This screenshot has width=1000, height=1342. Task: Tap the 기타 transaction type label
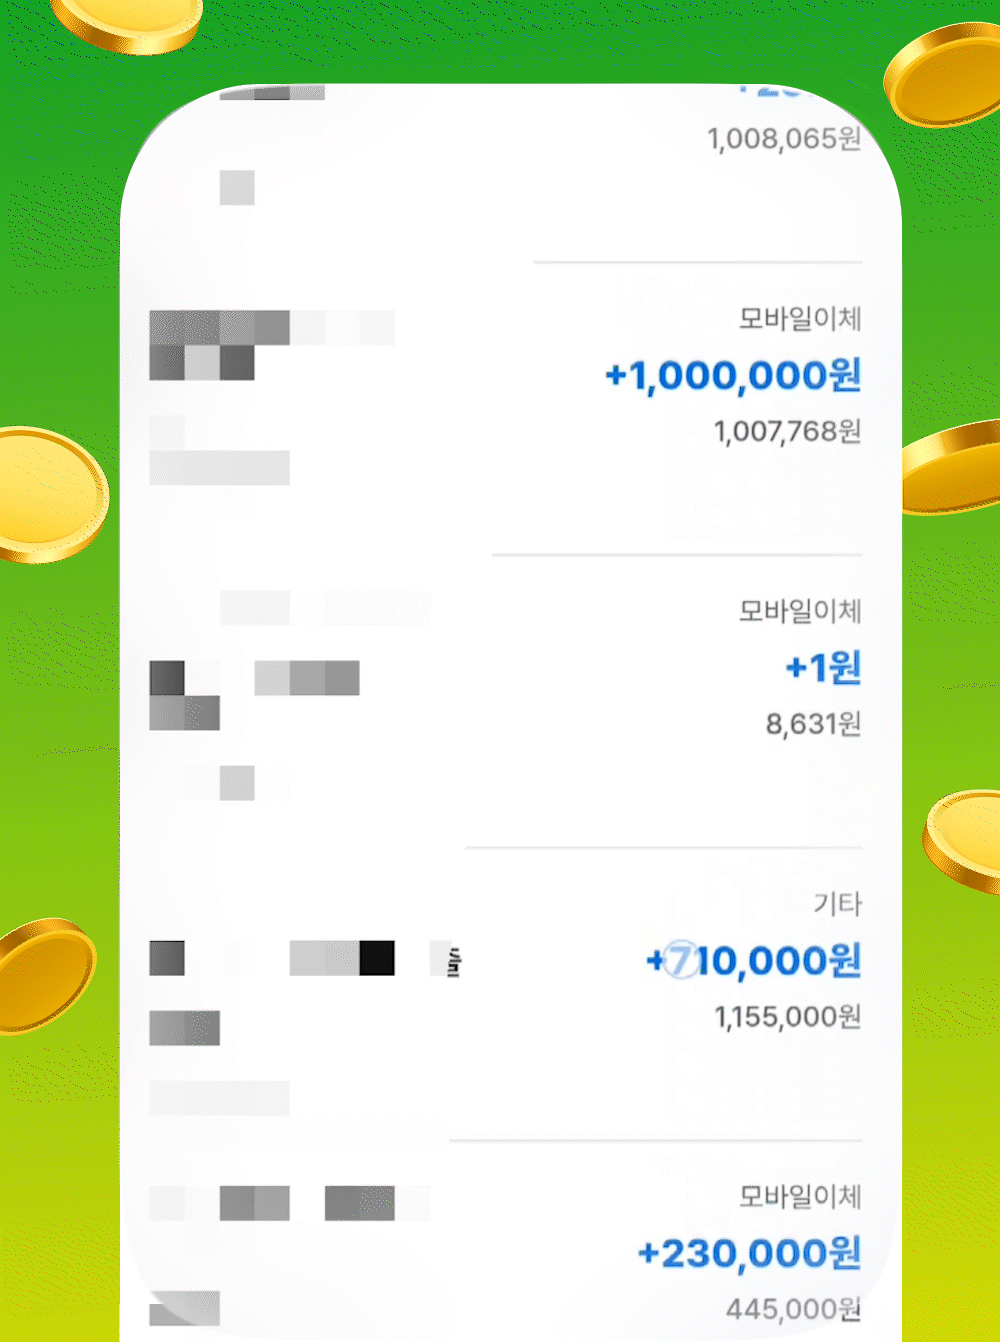837,904
